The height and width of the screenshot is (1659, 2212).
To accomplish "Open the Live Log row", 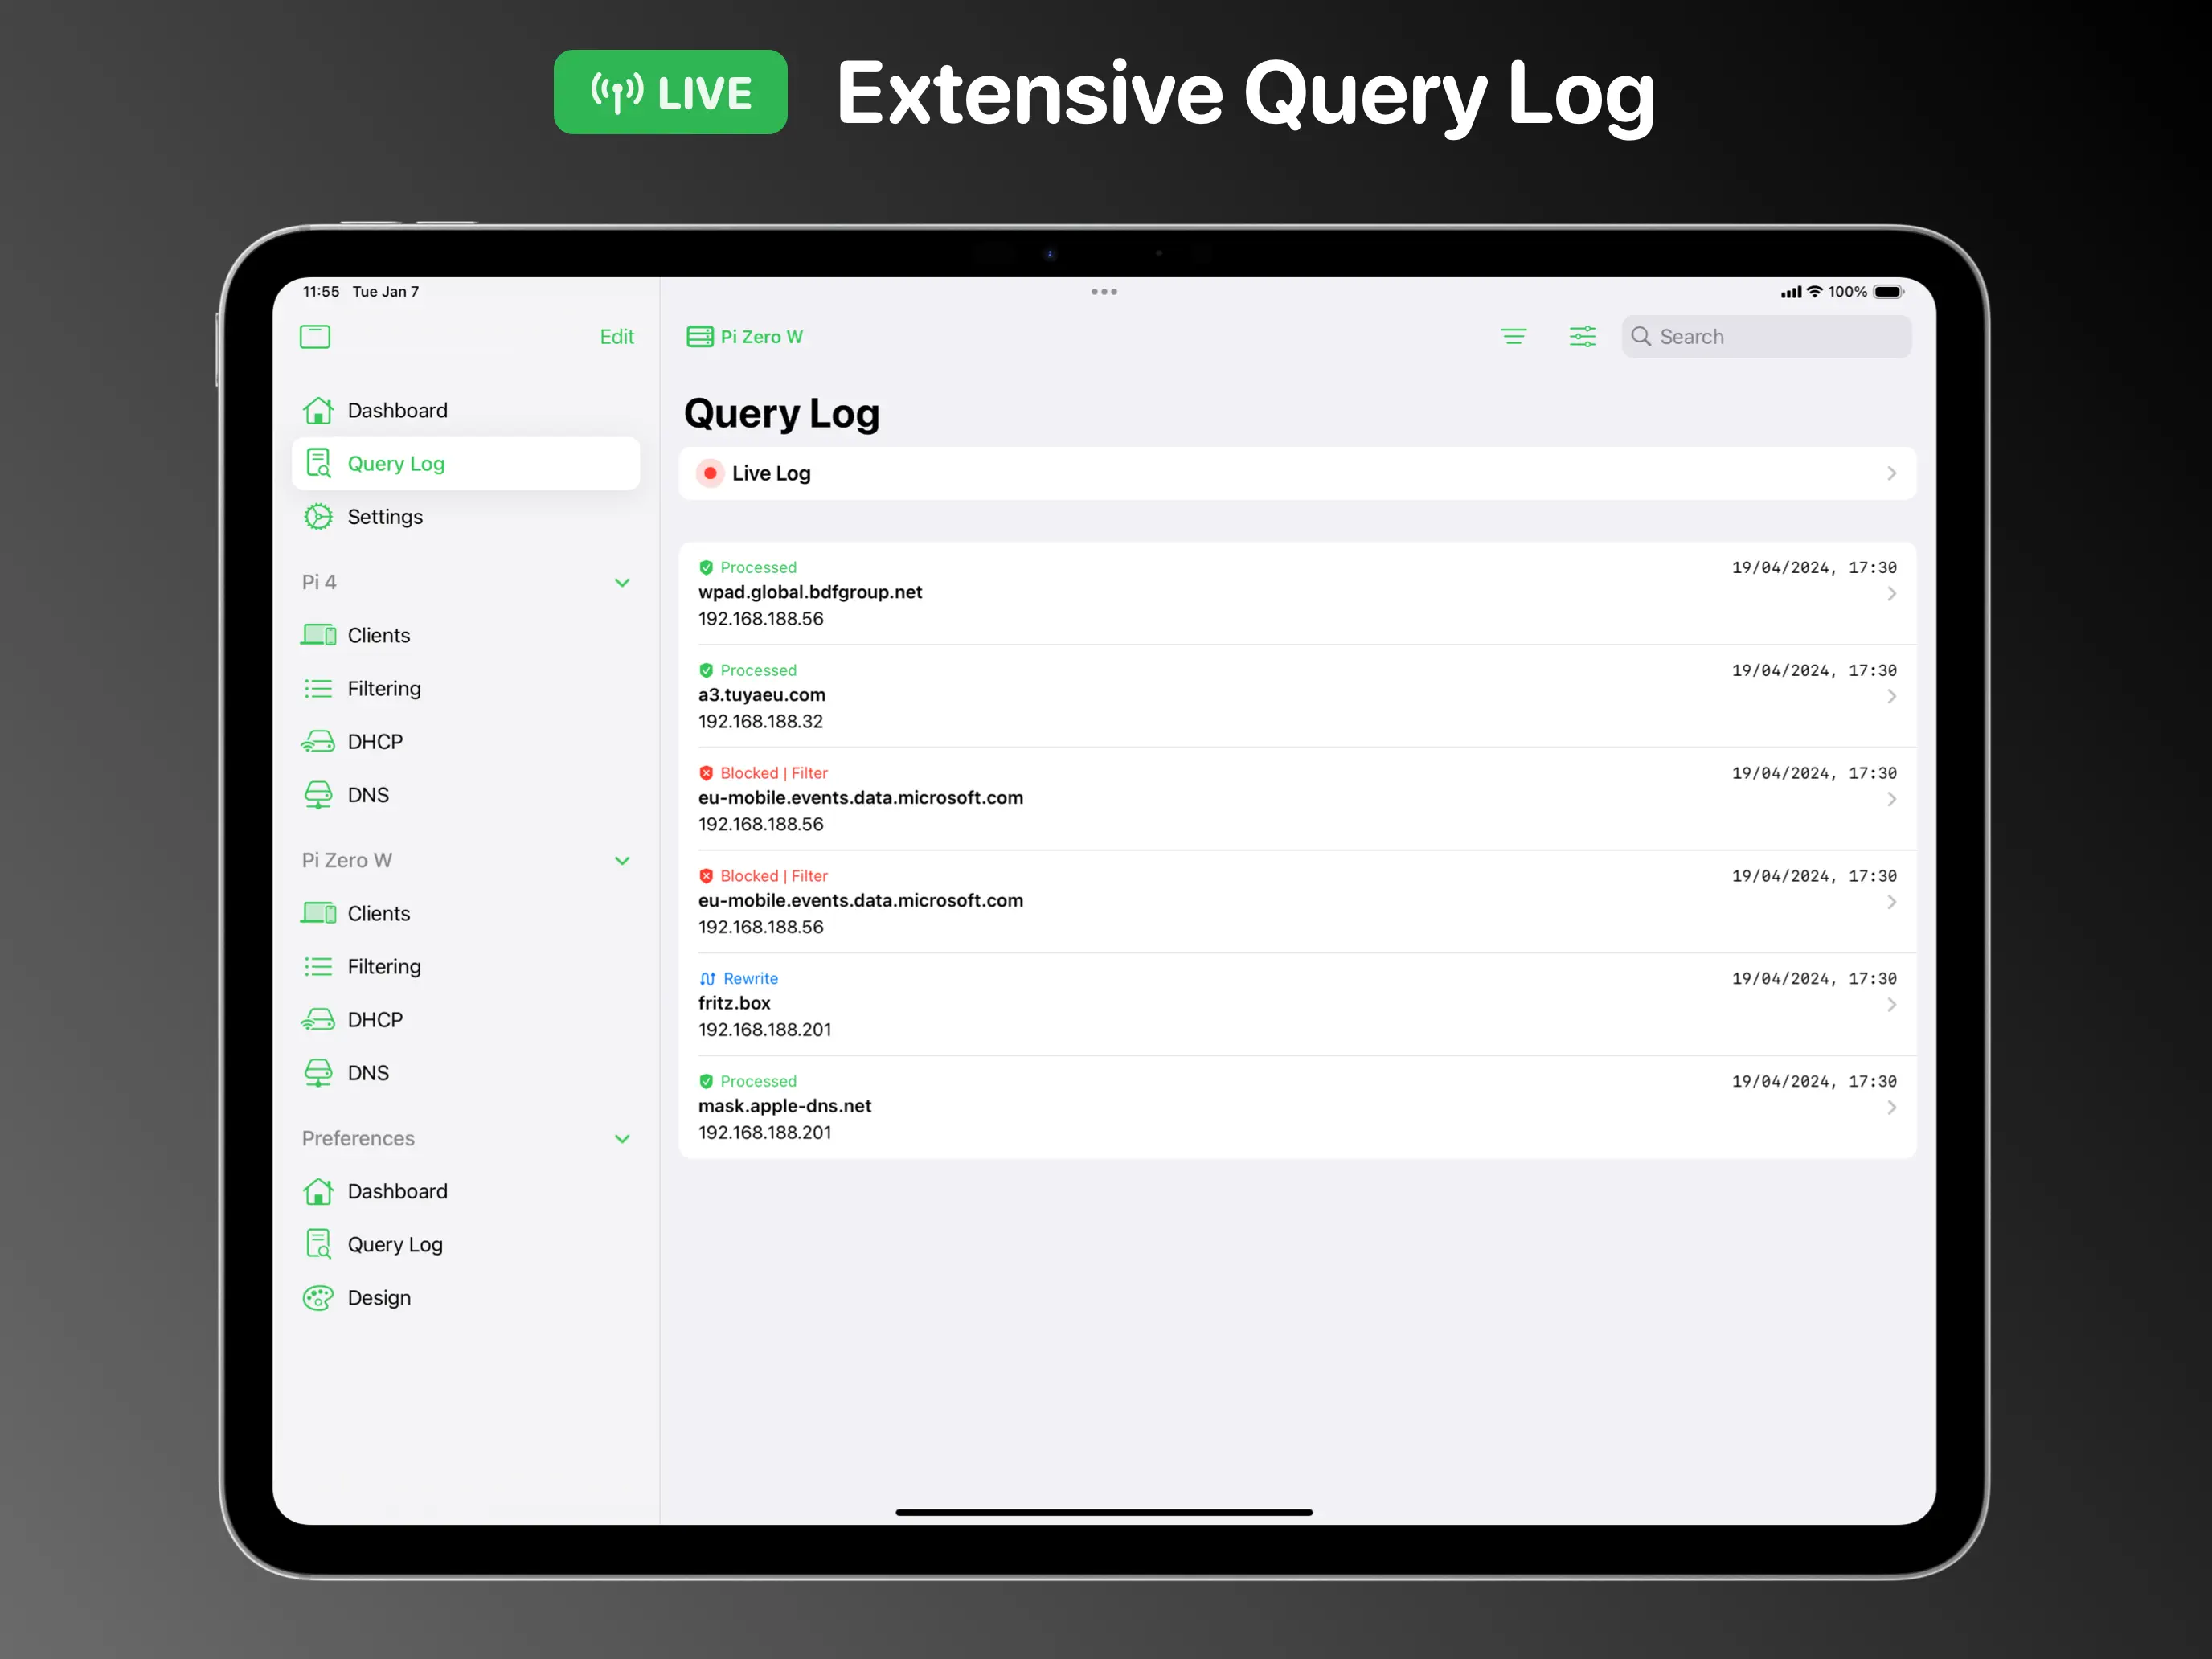I will point(1296,474).
